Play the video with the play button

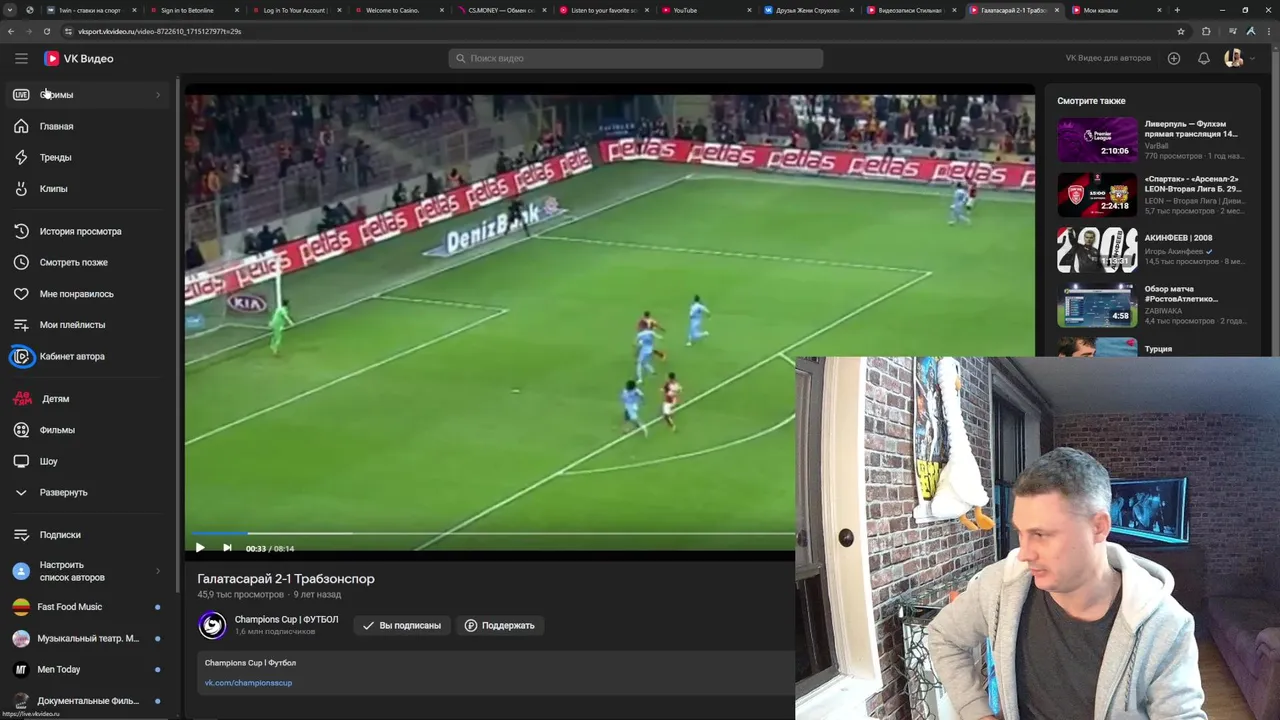(200, 548)
